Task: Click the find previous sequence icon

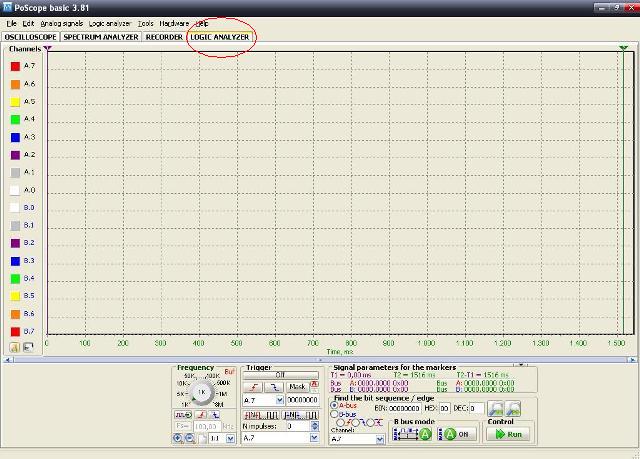Action: pos(496,408)
